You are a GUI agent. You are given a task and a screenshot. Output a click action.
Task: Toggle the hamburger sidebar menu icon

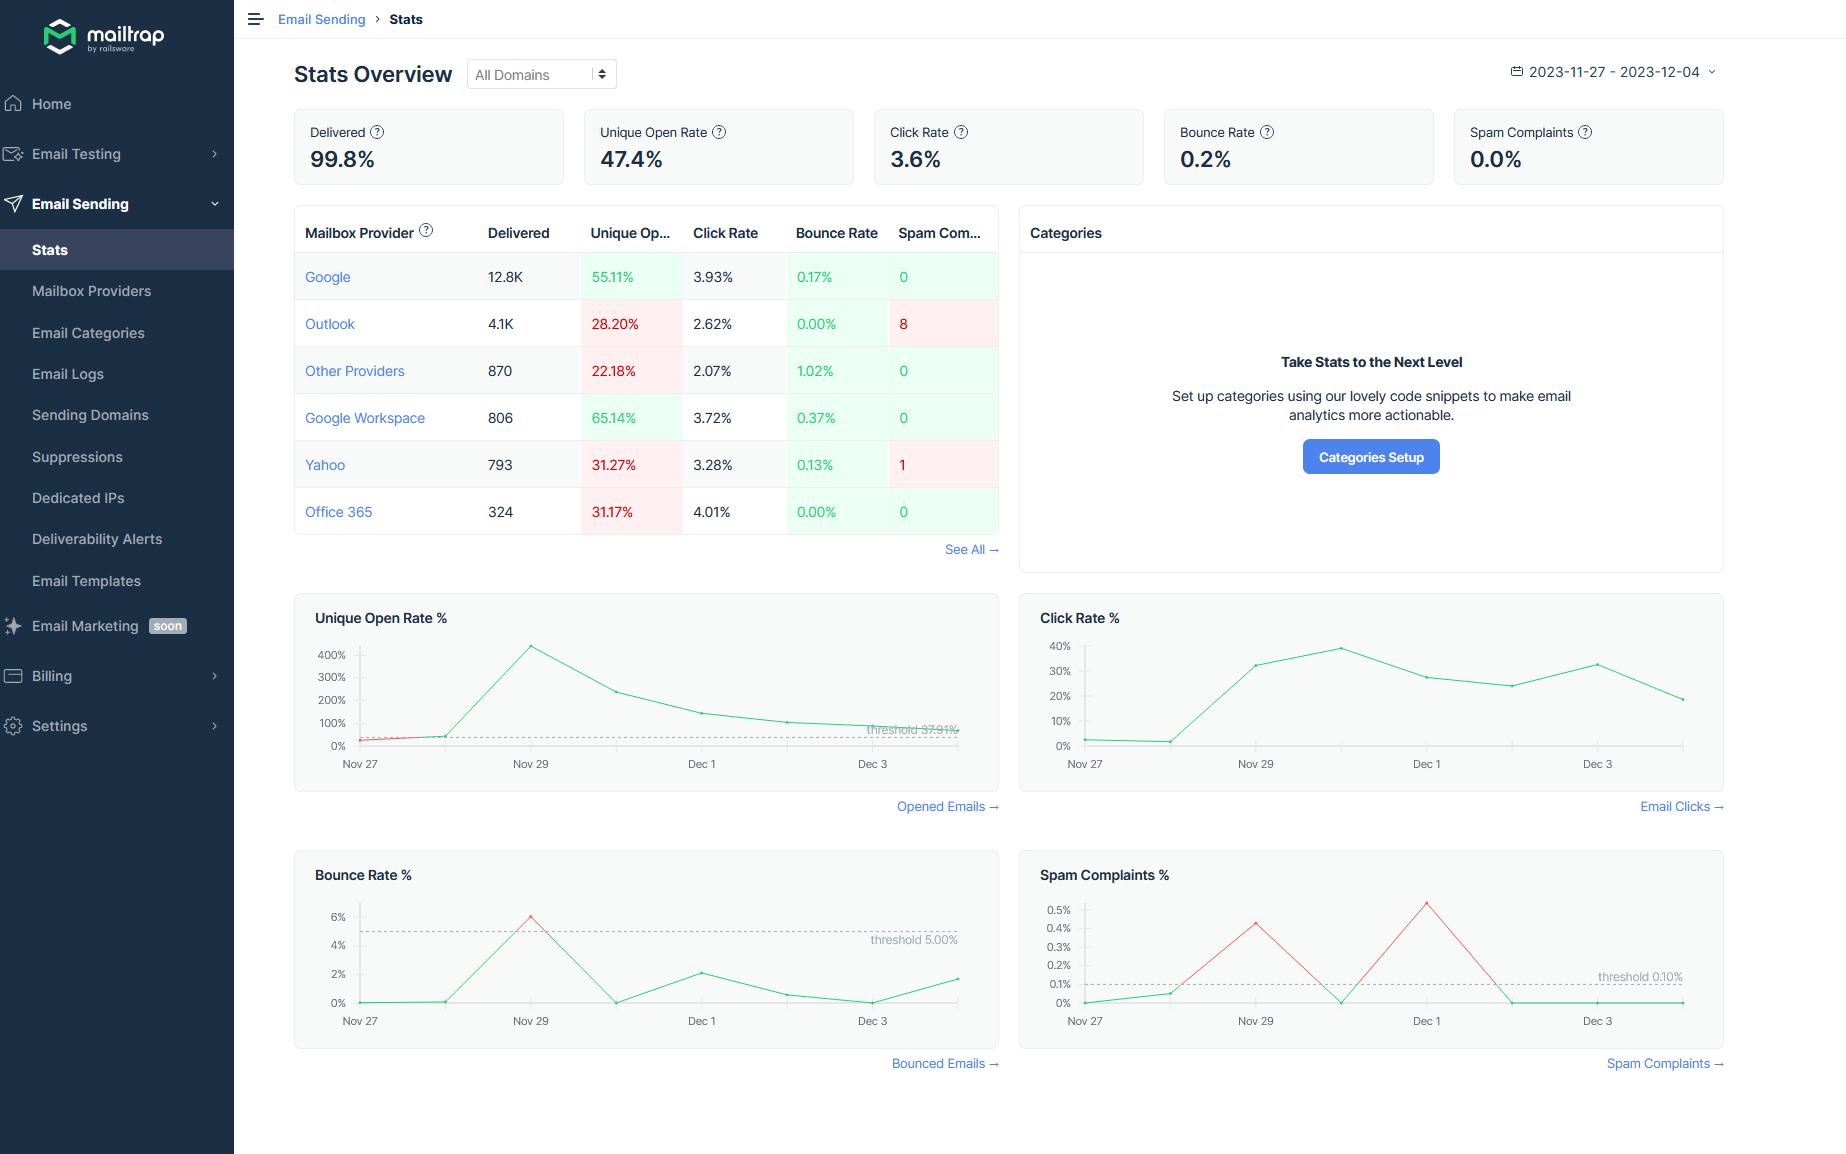click(x=256, y=19)
